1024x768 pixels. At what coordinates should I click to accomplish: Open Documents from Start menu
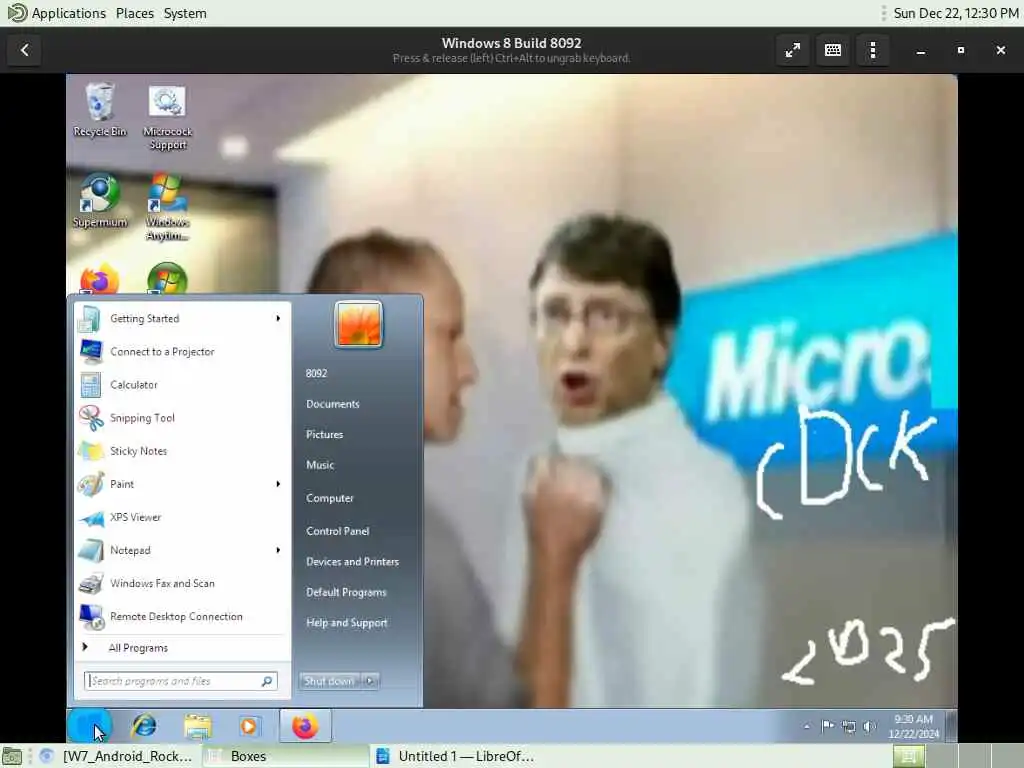click(x=332, y=404)
